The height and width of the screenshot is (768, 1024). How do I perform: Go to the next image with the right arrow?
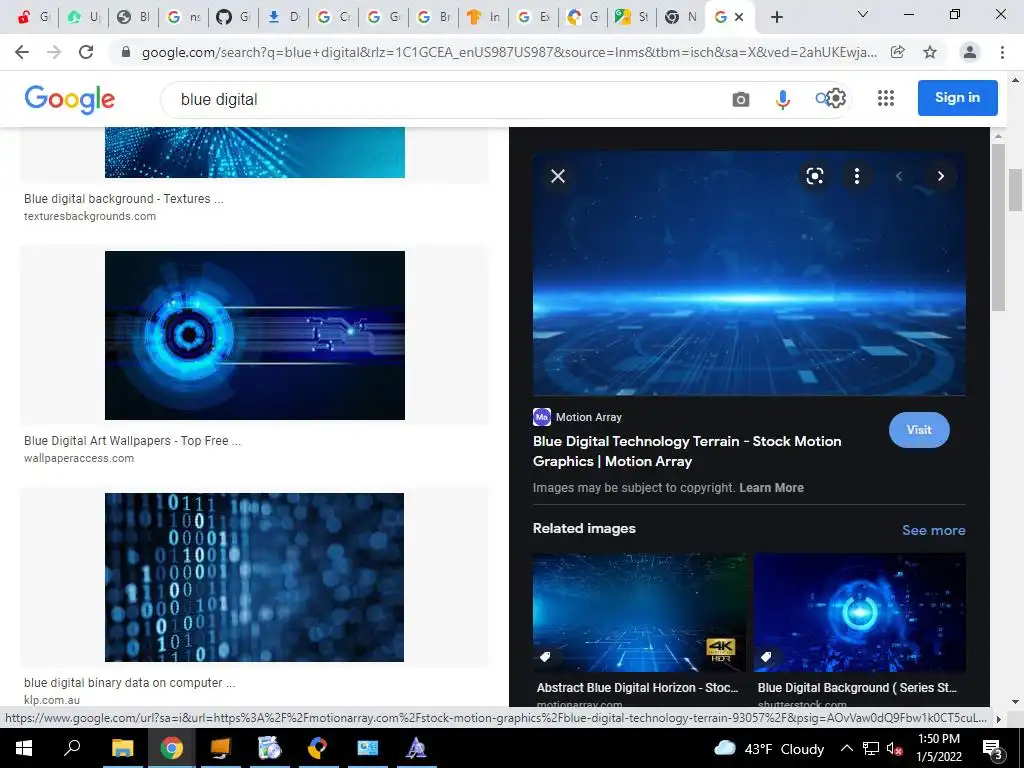pos(940,176)
